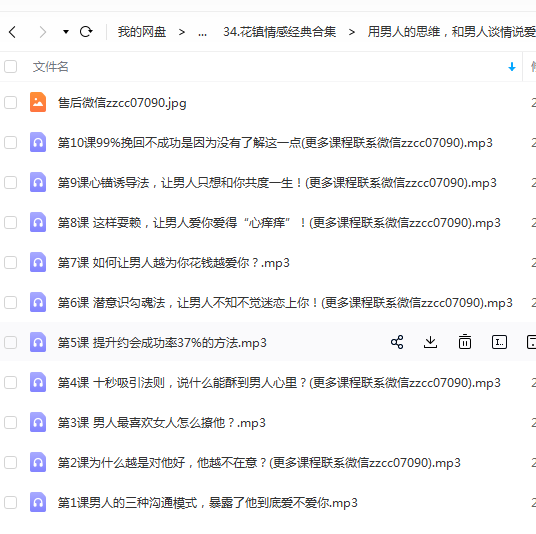This screenshot has width=536, height=534.
Task: Click the back navigation arrow
Action: pyautogui.click(x=12, y=32)
